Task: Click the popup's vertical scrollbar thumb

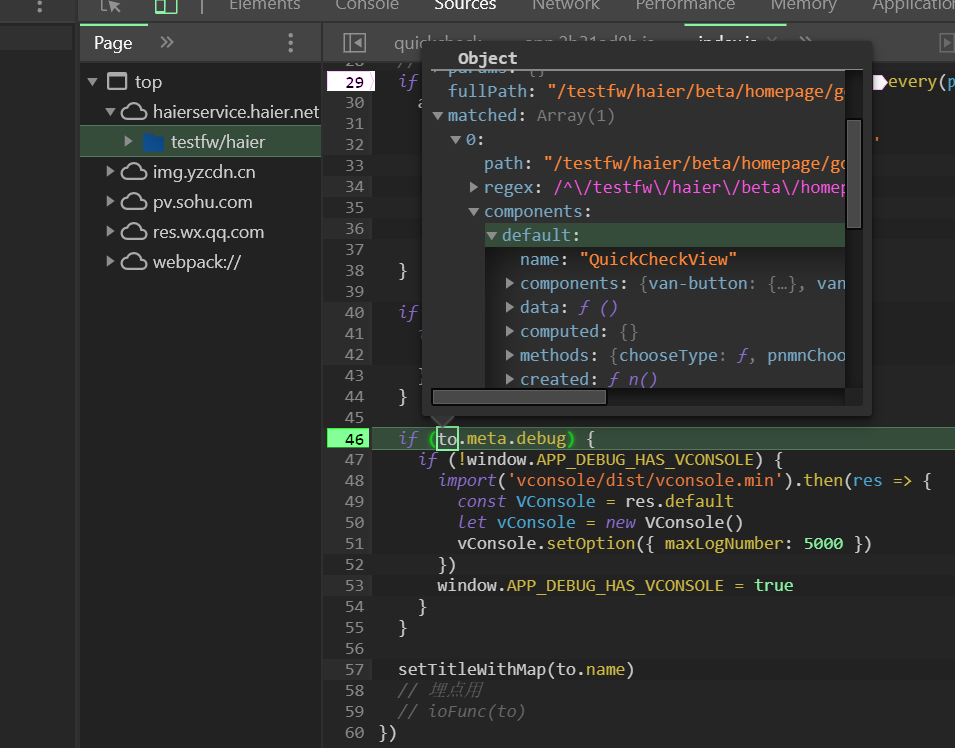Action: [x=853, y=174]
